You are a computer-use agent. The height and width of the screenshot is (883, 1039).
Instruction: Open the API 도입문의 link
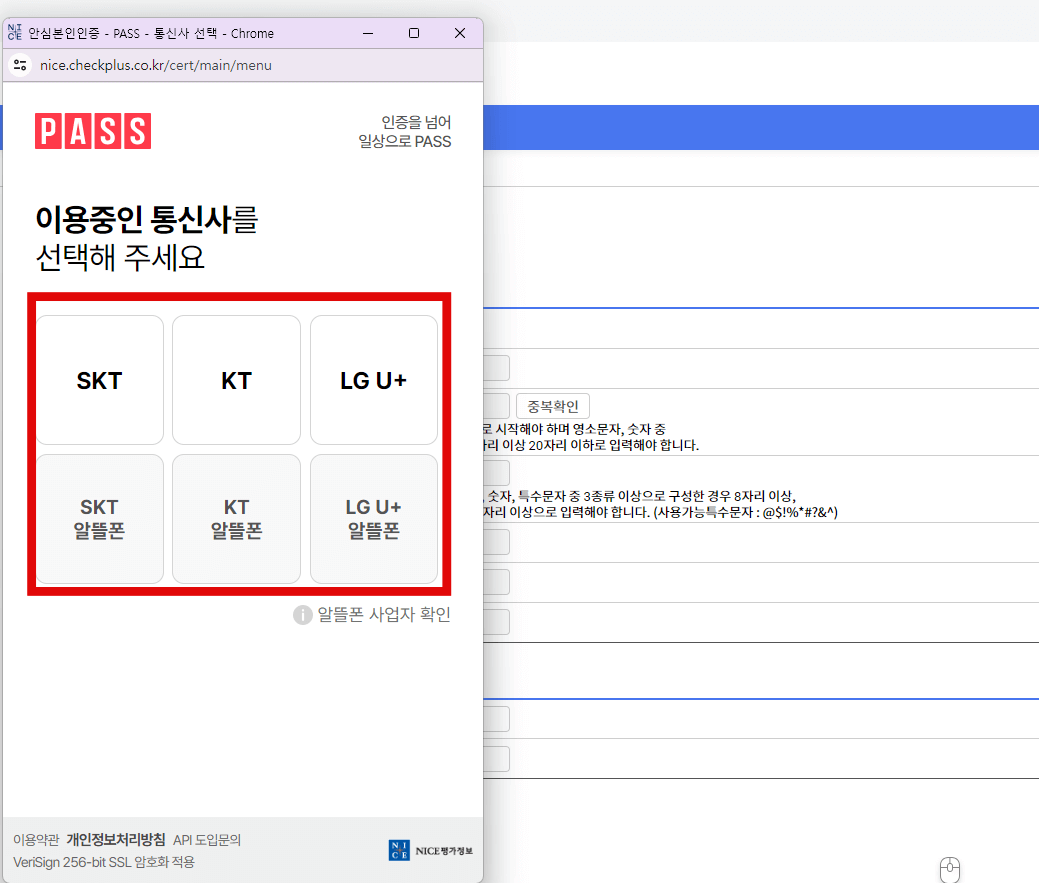coord(207,840)
